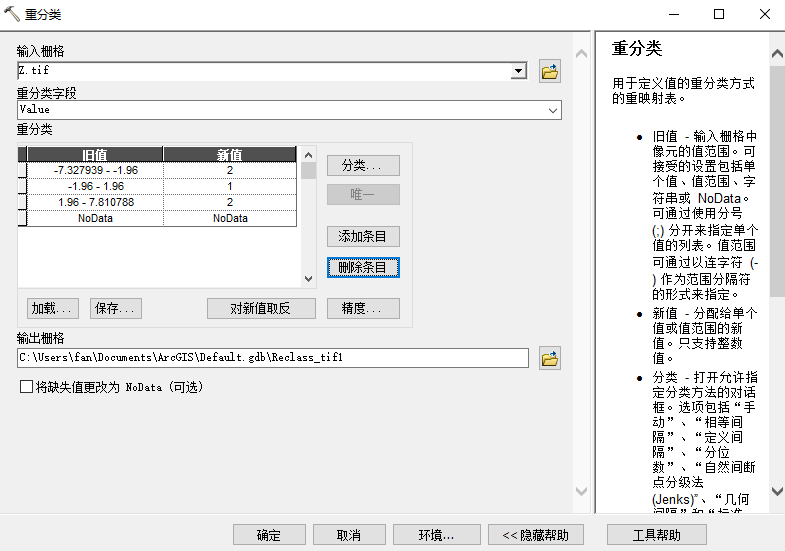The height and width of the screenshot is (551, 785).
Task: Click the 唯一 unique button
Action: [x=363, y=195]
